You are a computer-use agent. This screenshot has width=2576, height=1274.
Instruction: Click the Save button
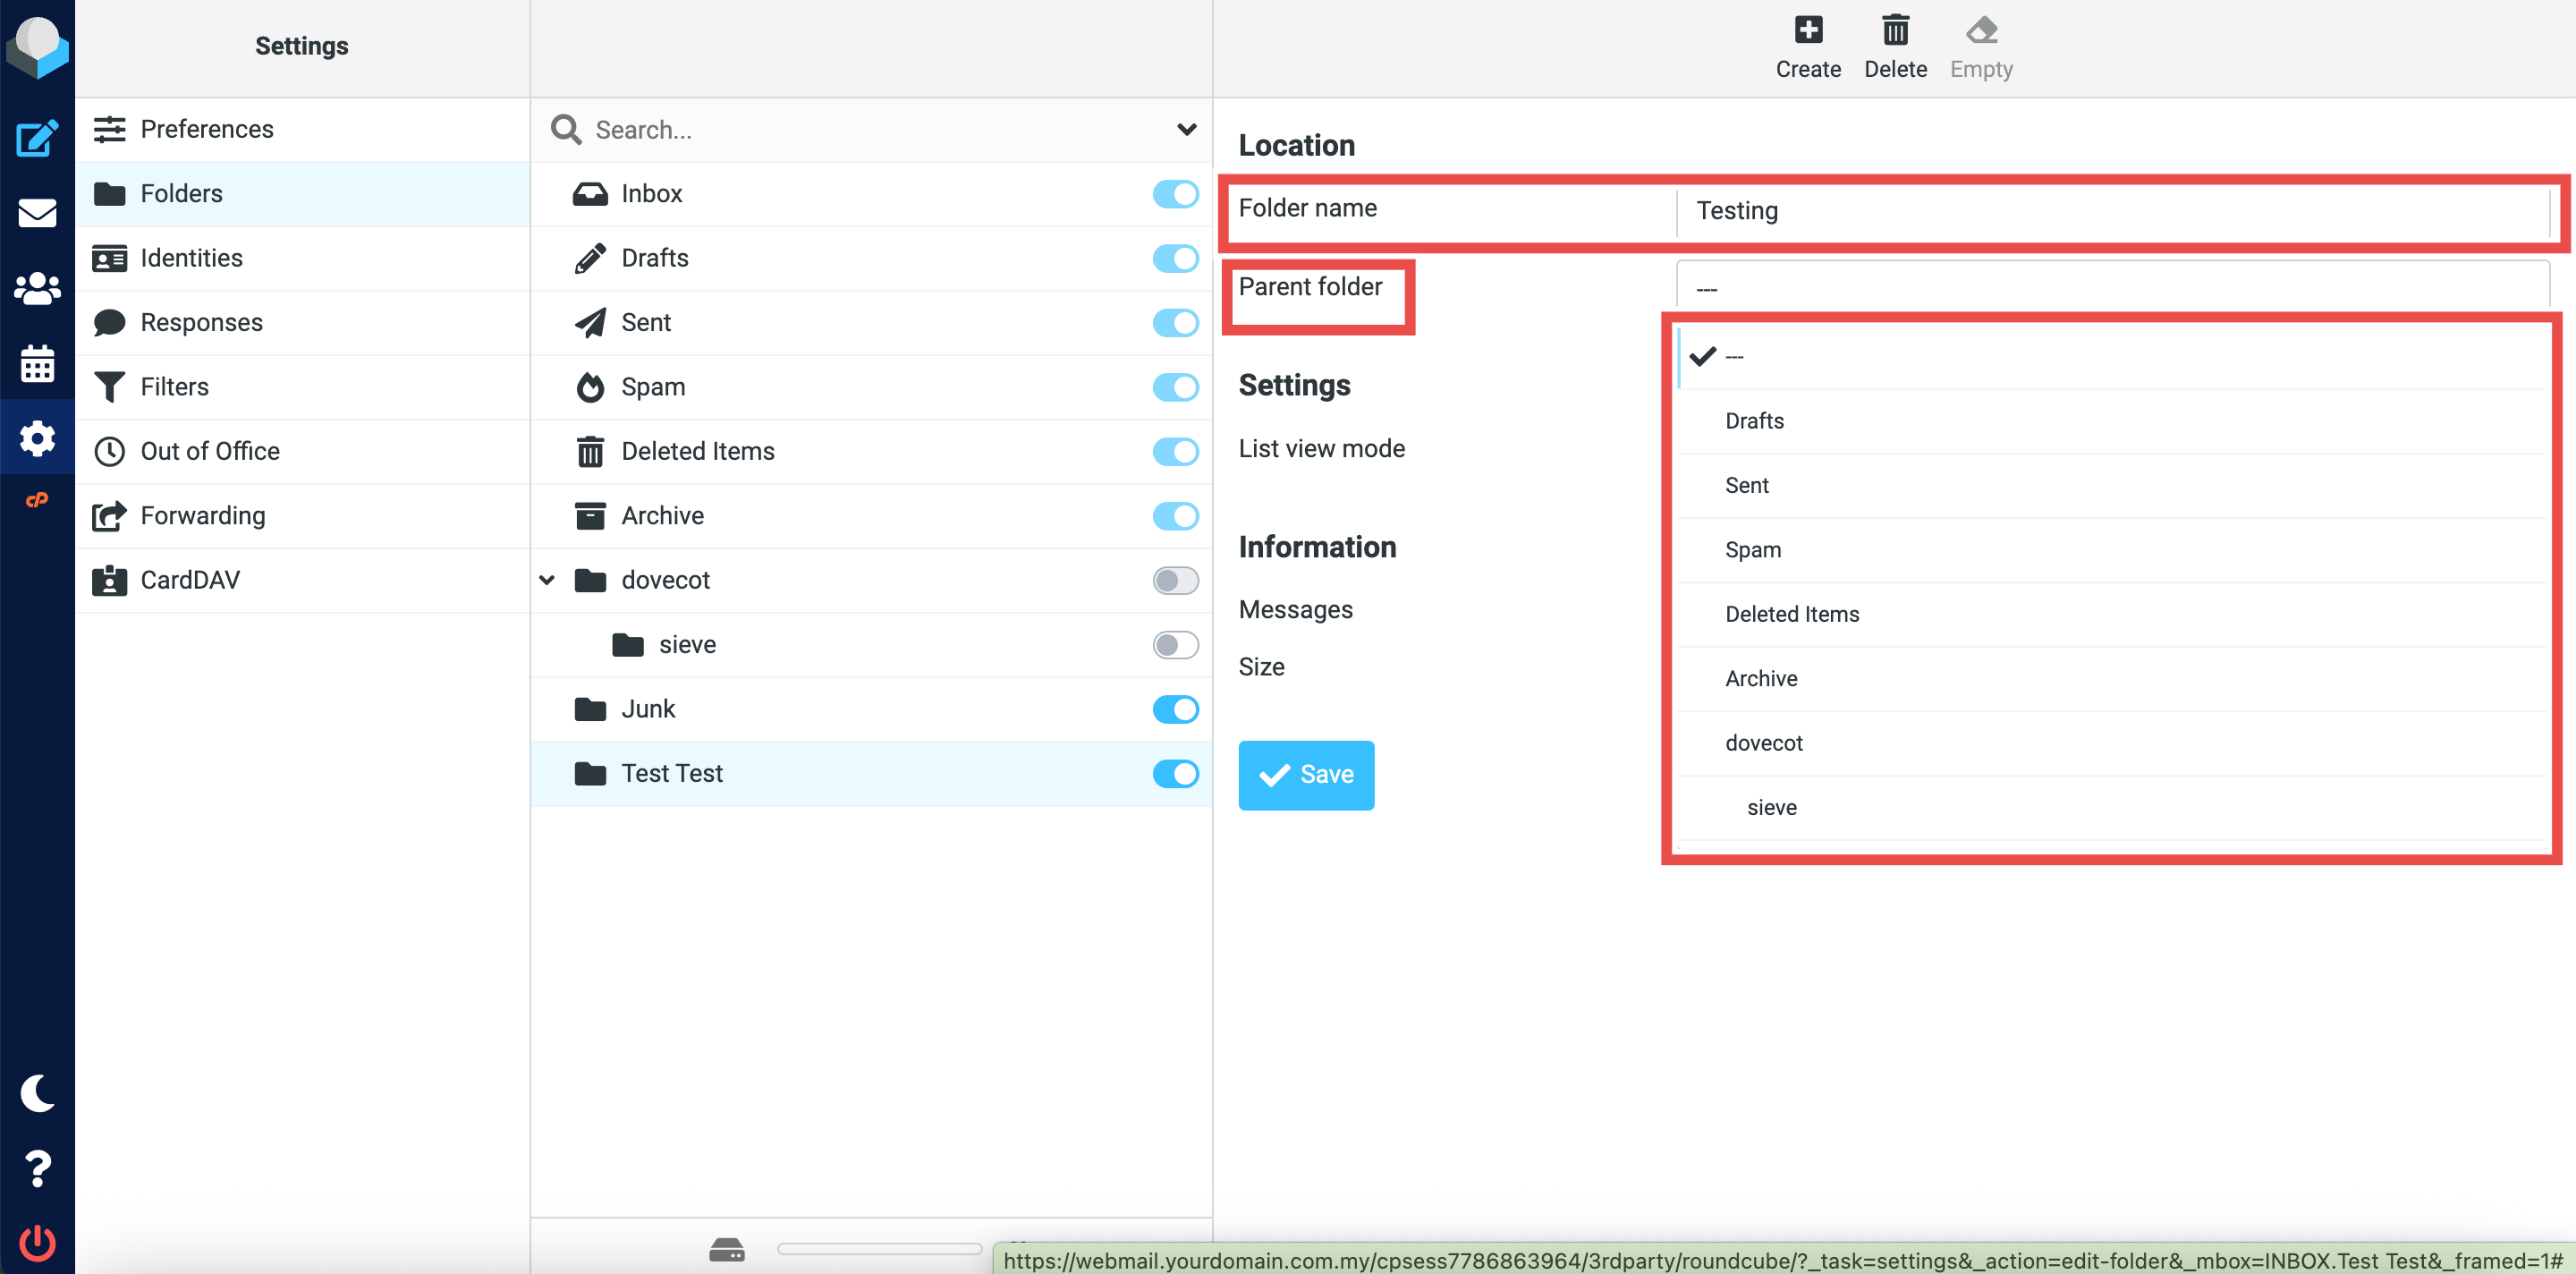1305,774
